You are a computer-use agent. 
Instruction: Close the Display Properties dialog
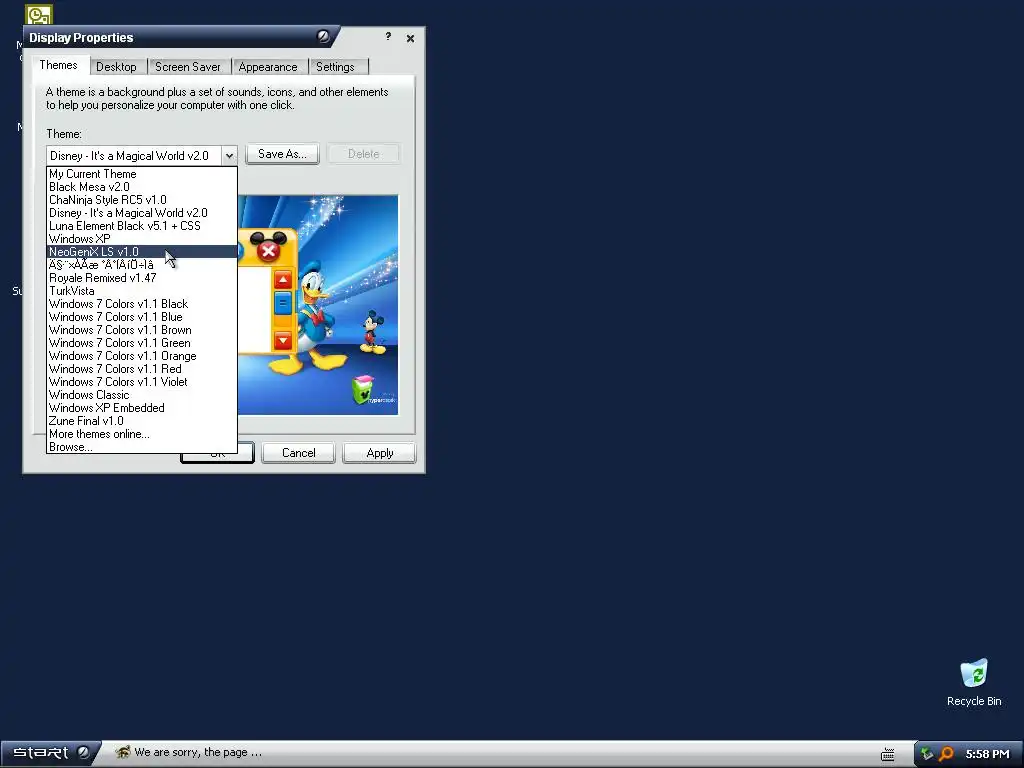point(410,38)
